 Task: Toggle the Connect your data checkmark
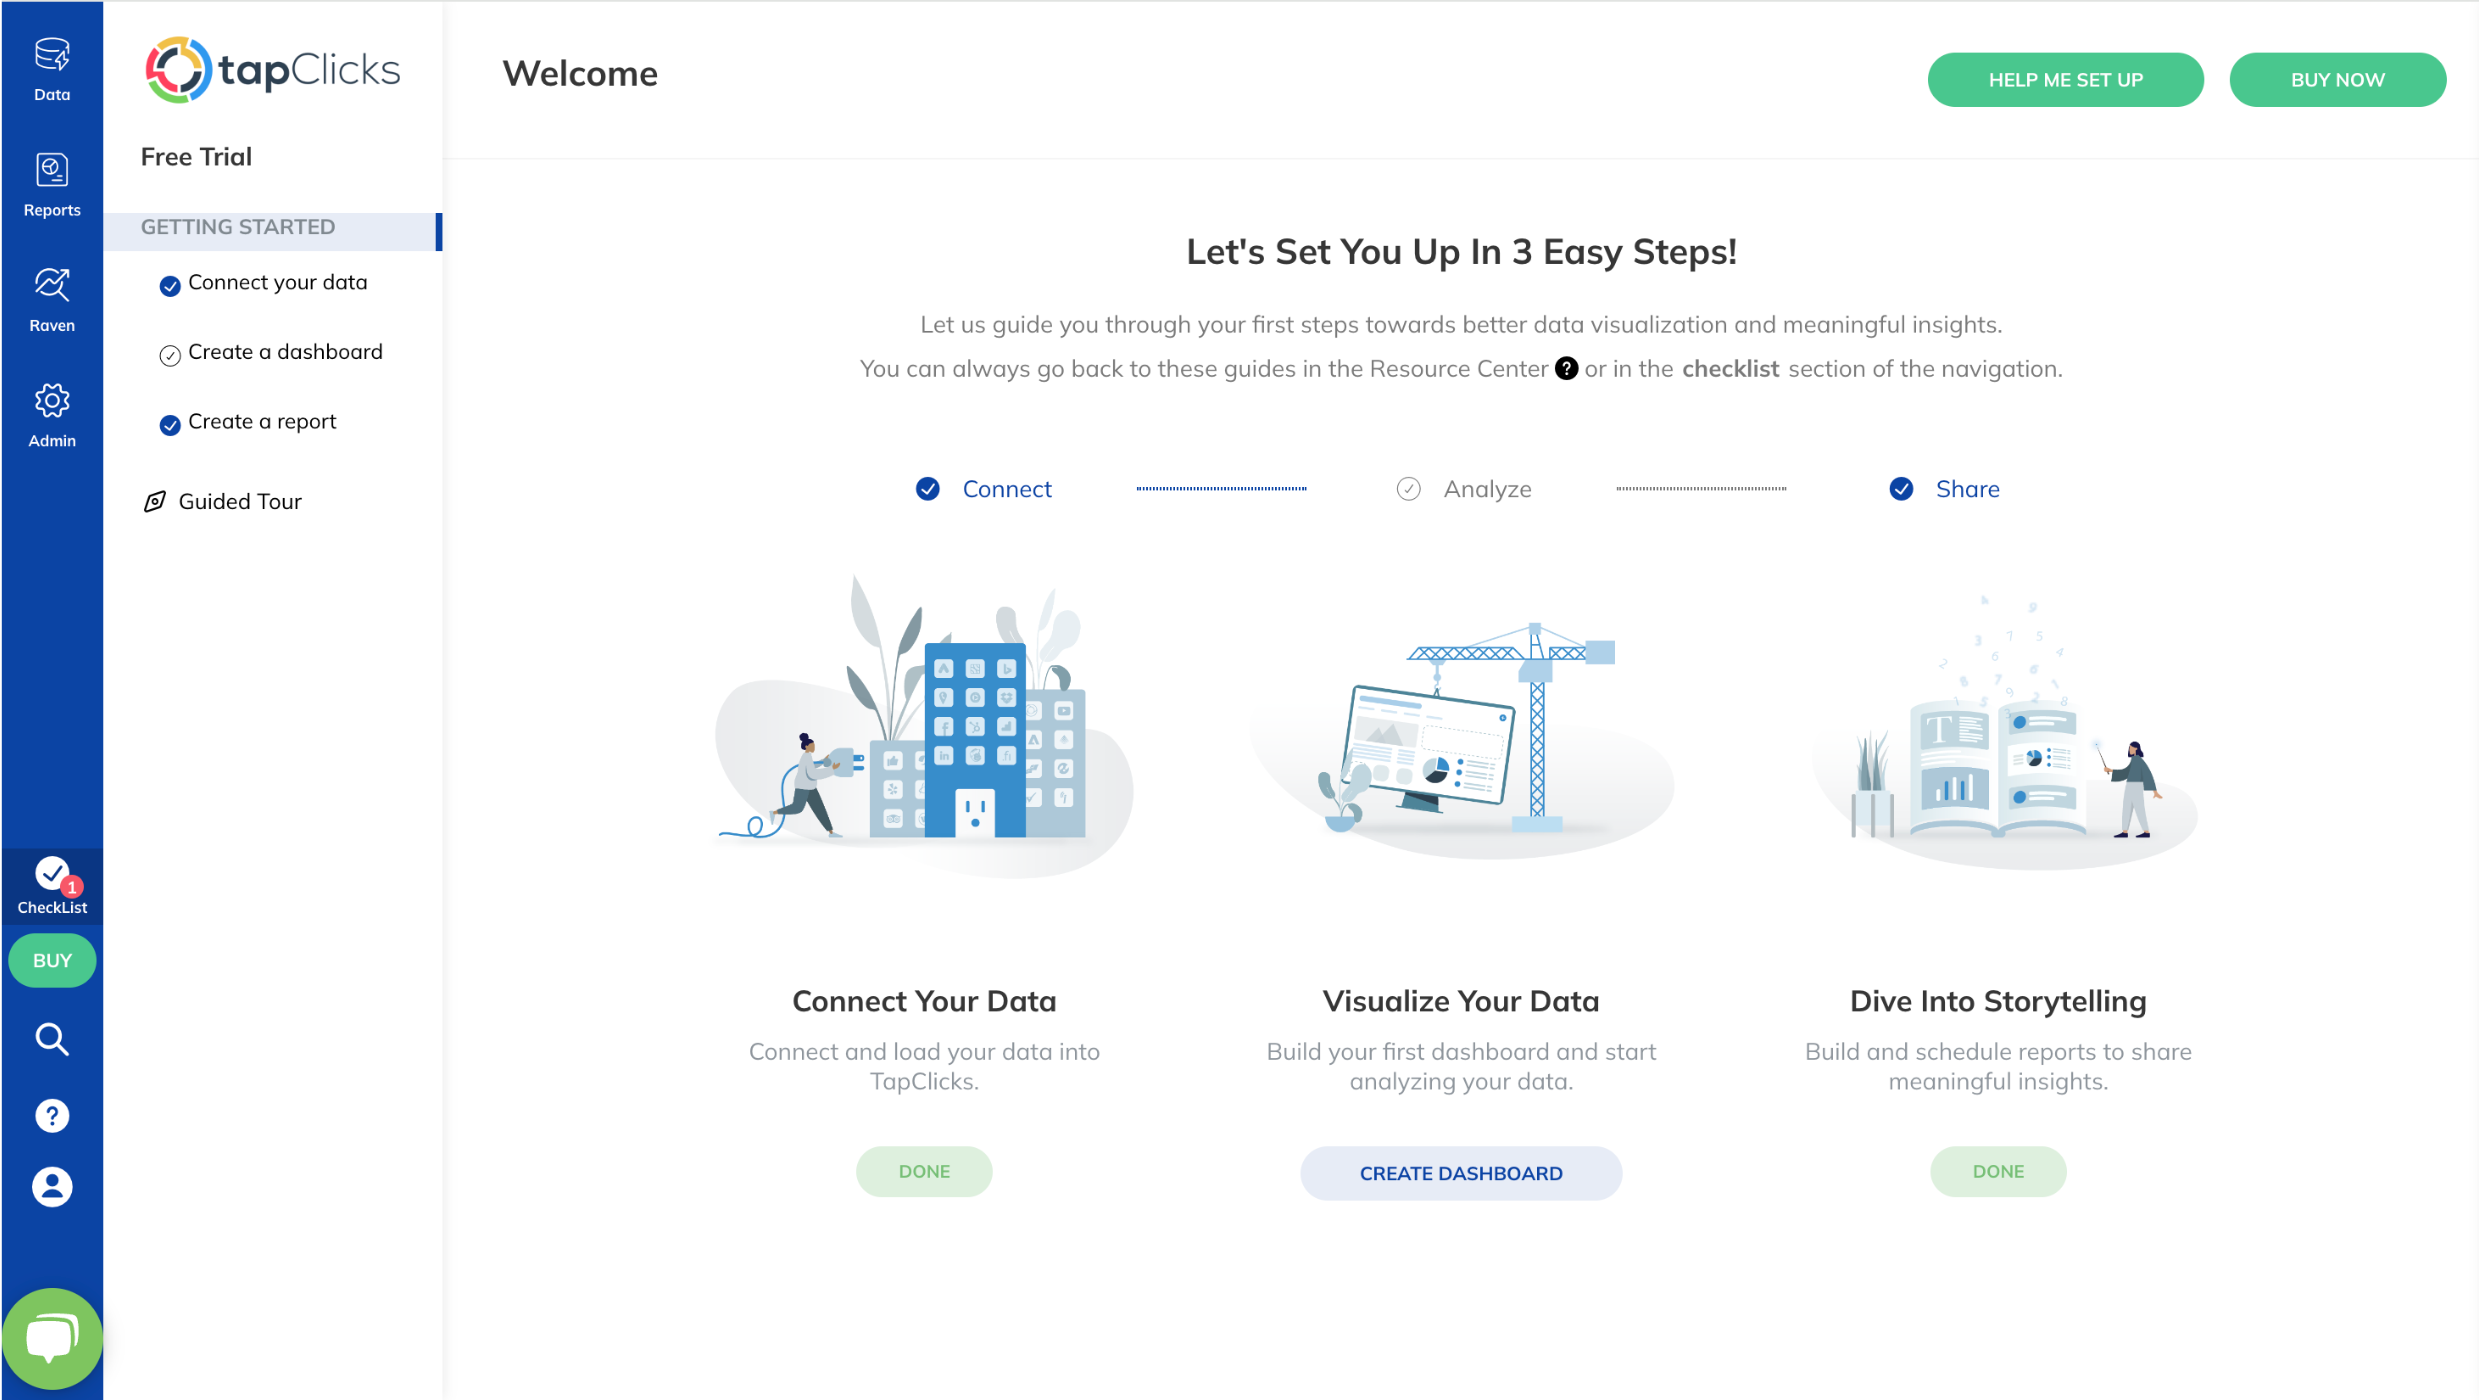coord(168,284)
